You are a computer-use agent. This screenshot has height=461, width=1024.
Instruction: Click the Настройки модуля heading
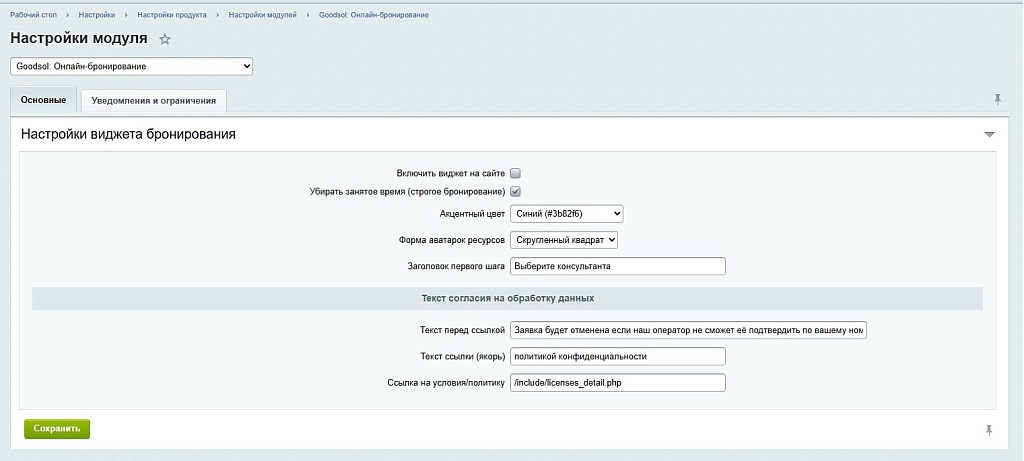coord(79,38)
